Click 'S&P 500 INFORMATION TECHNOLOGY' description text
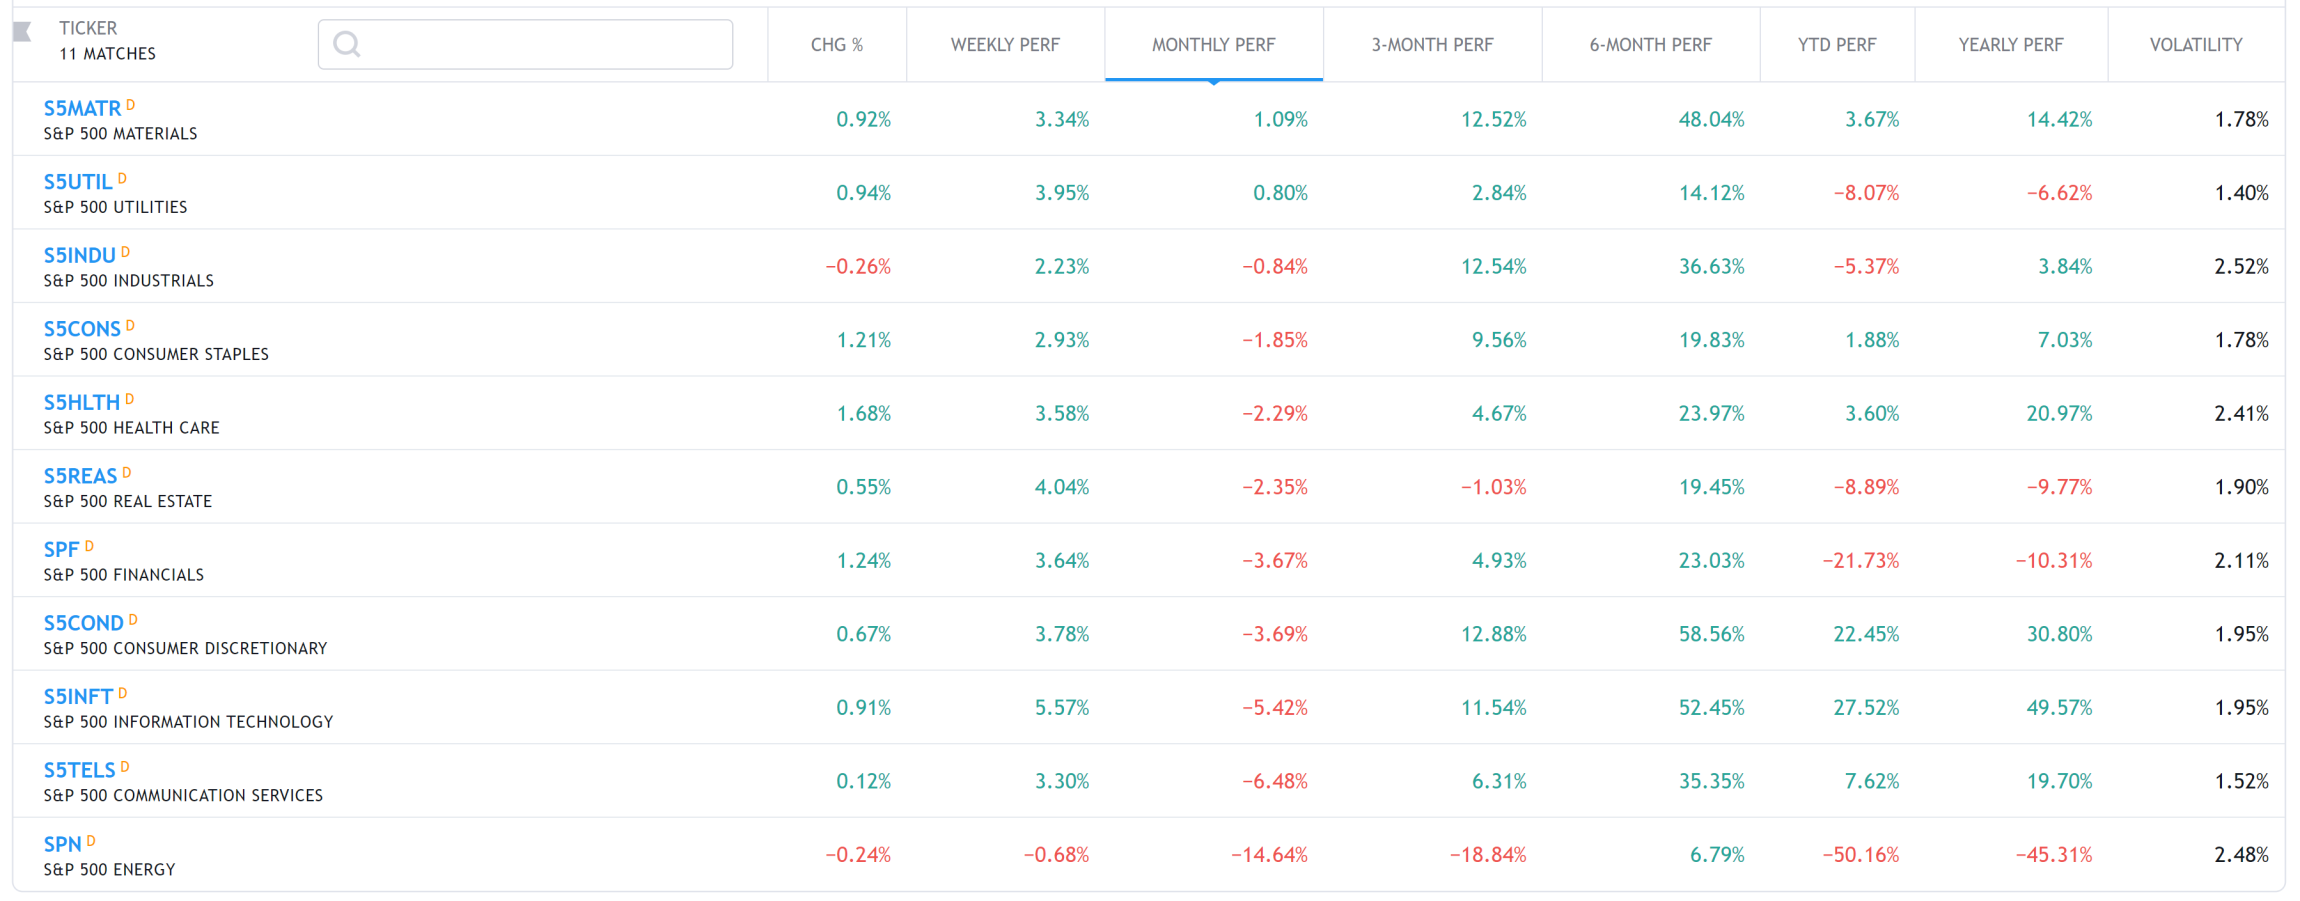The image size is (2300, 901). pyautogui.click(x=188, y=722)
